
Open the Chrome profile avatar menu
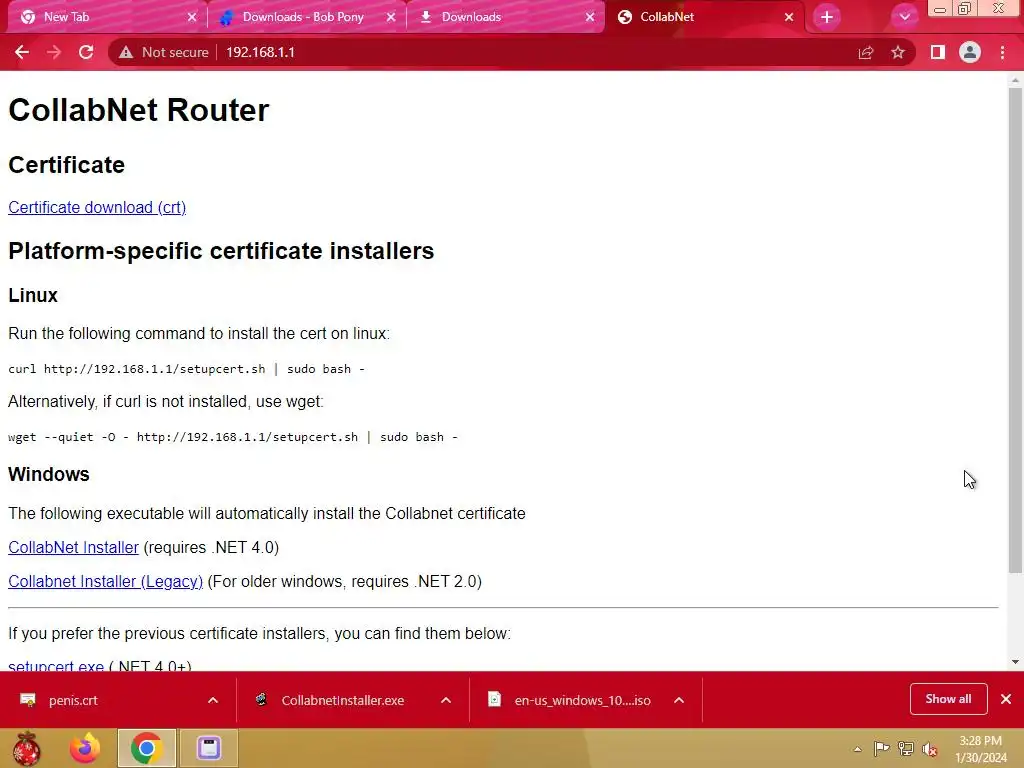pos(970,52)
